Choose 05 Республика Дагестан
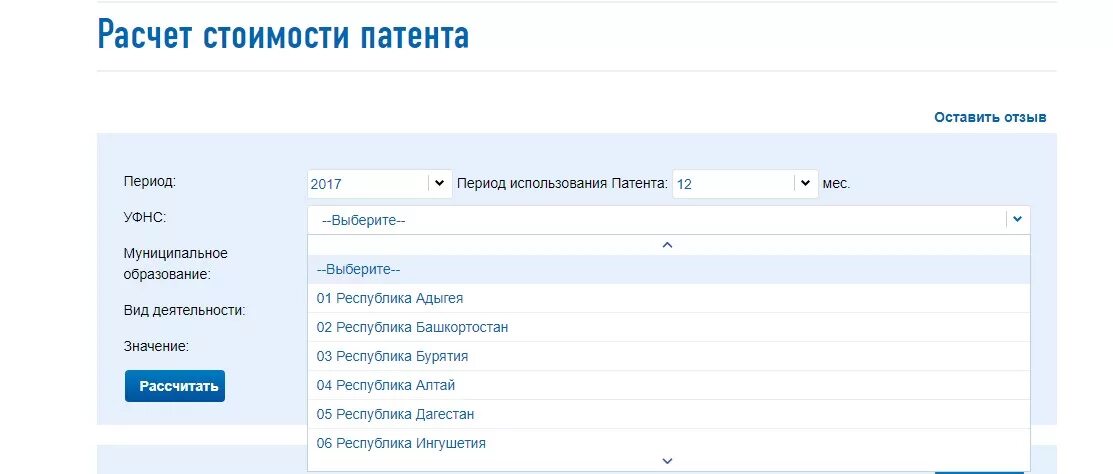The image size is (1113, 474). tap(669, 414)
